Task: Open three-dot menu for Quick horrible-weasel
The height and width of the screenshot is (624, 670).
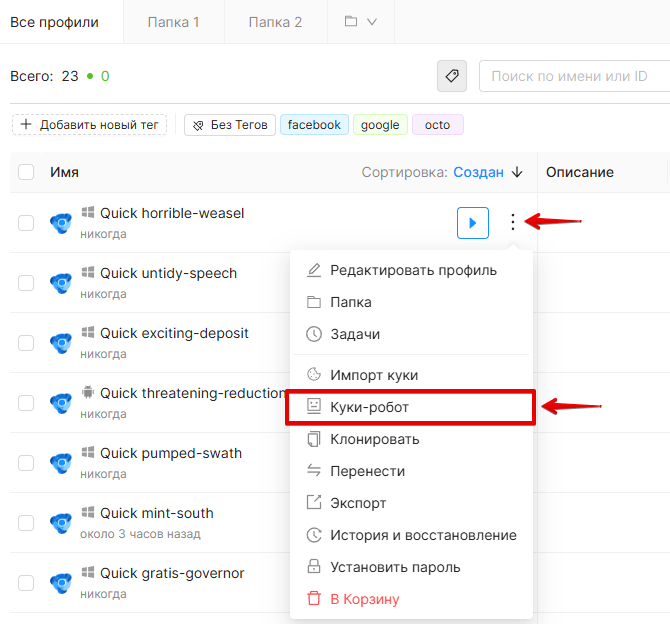Action: tap(513, 222)
